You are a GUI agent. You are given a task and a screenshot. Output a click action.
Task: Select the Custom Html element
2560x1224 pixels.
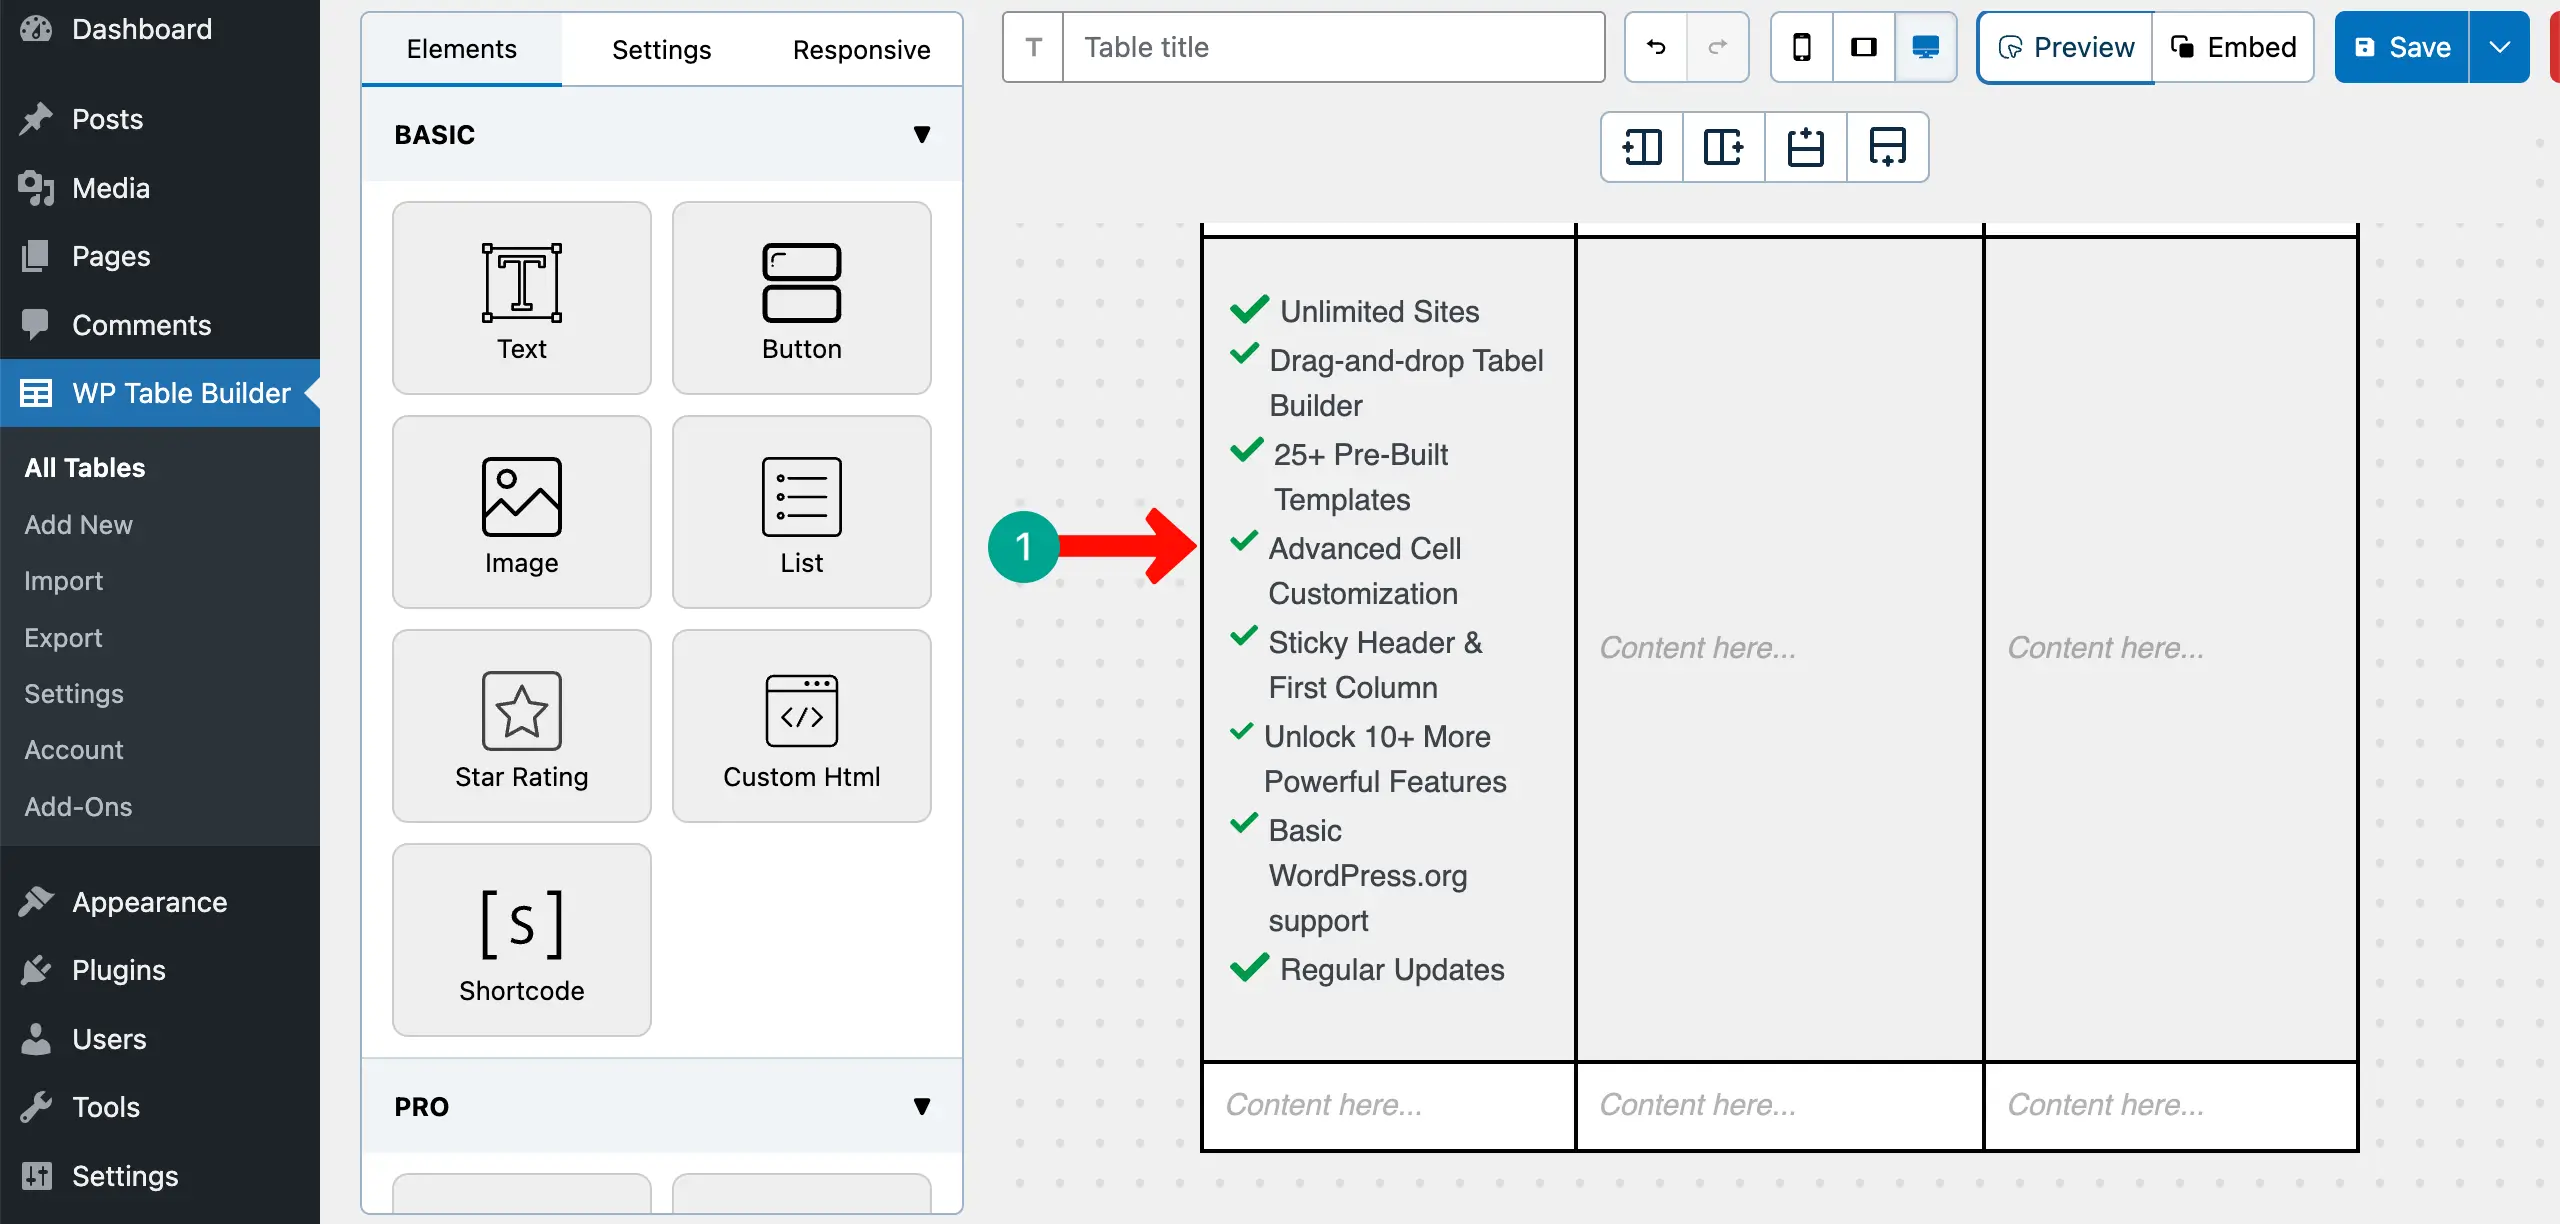click(x=801, y=725)
